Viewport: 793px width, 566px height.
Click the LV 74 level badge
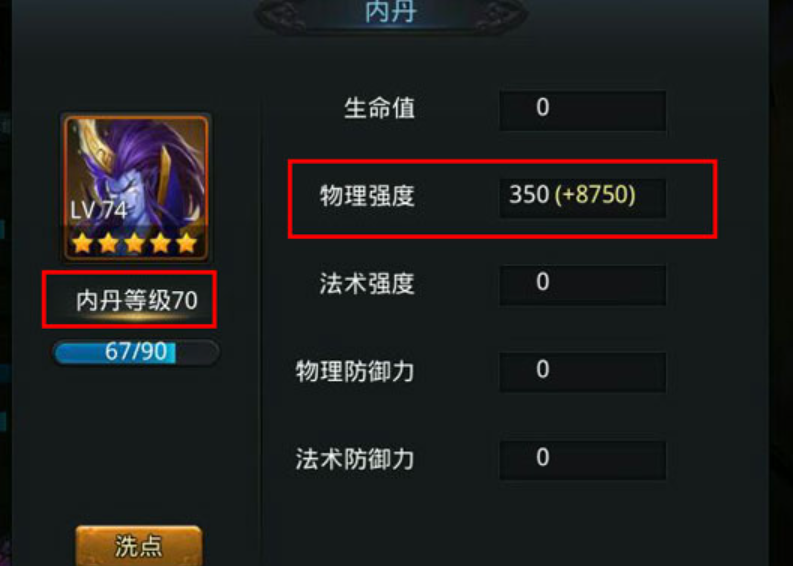(98, 210)
